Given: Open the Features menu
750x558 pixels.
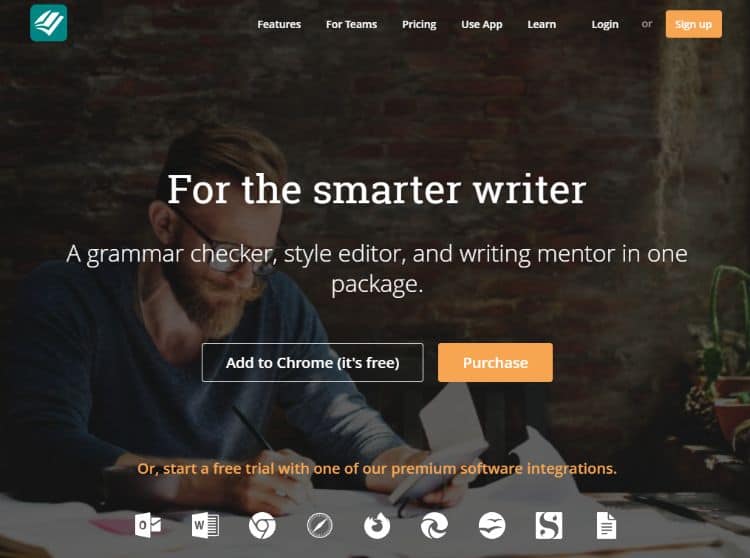Looking at the screenshot, I should [279, 24].
